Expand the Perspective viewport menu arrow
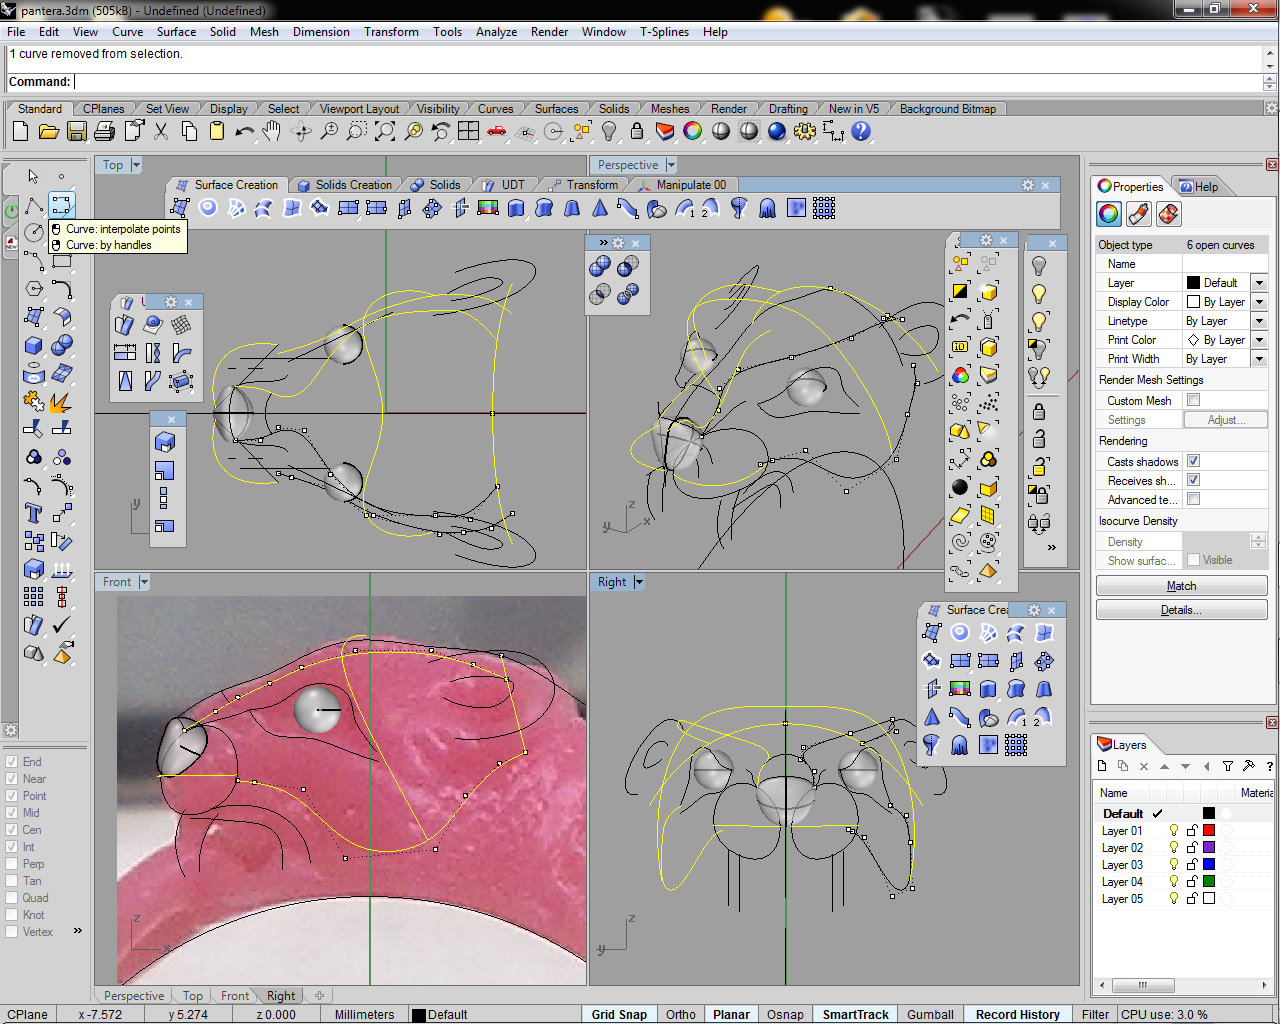1280x1024 pixels. (671, 165)
